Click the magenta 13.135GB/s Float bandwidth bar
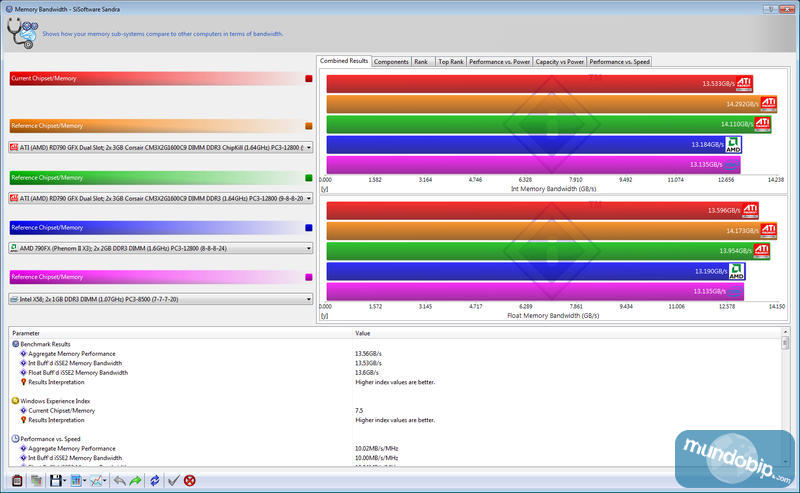 pyautogui.click(x=535, y=291)
